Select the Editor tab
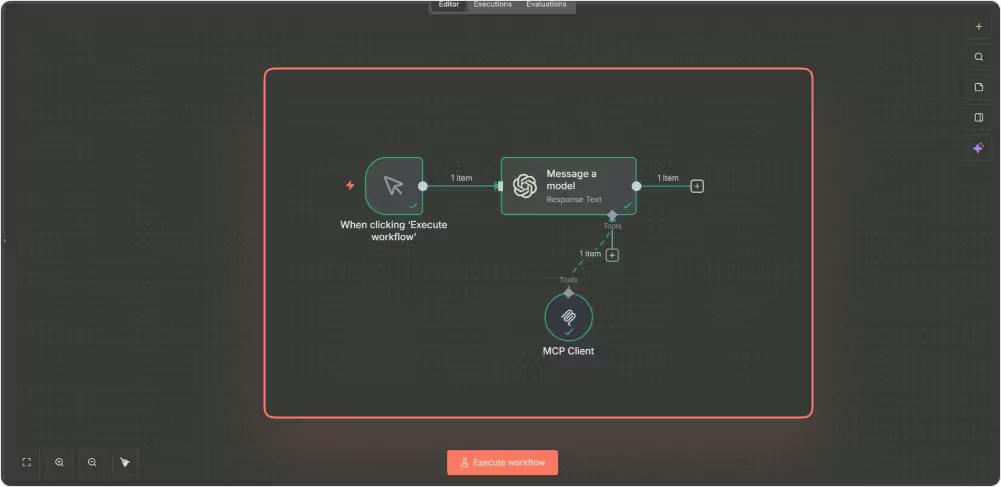 point(449,5)
